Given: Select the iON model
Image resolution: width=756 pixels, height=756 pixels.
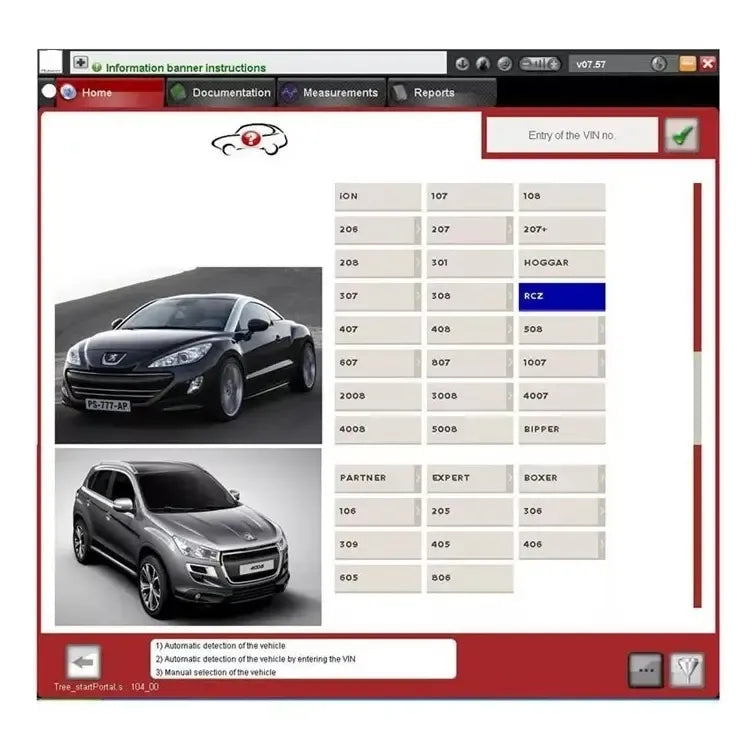Looking at the screenshot, I should click(x=378, y=196).
